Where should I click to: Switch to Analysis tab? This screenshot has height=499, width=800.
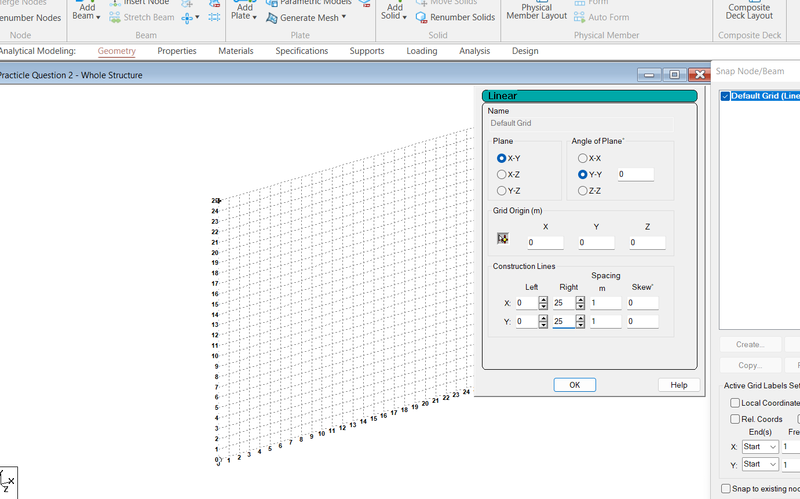[x=474, y=51]
